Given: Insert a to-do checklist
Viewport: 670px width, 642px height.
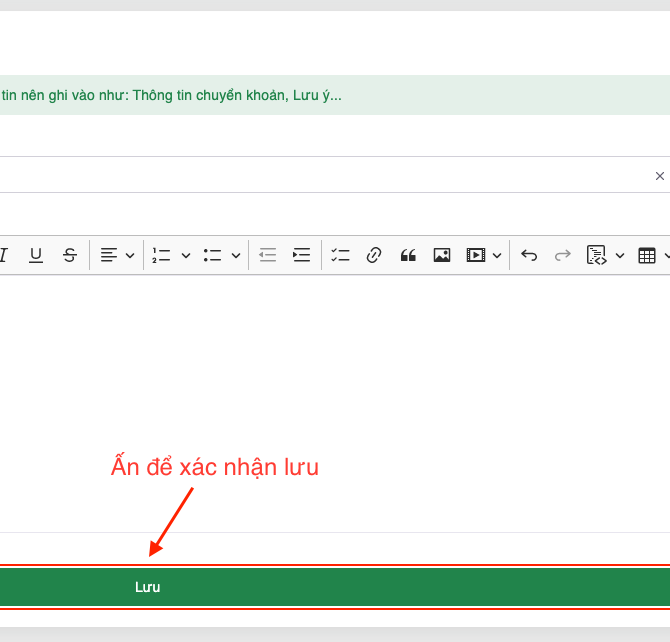Looking at the screenshot, I should (x=340, y=255).
